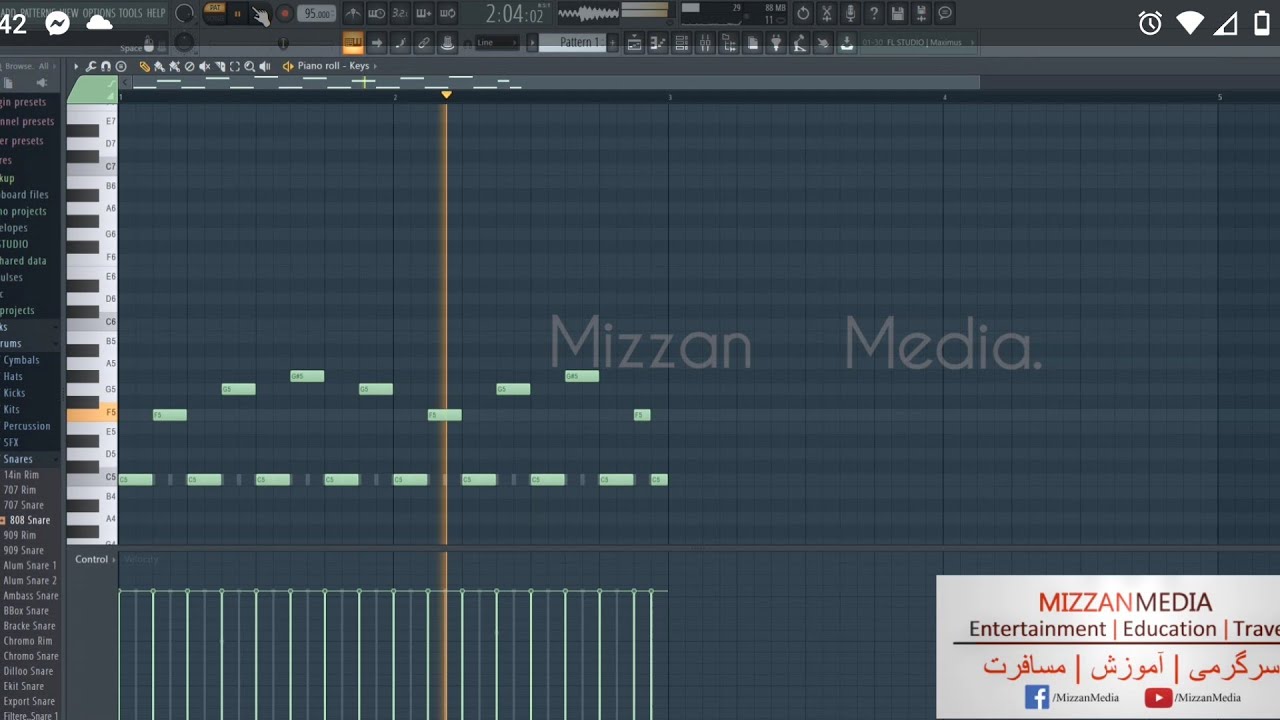Click the tempo field showing 95.000

point(316,13)
